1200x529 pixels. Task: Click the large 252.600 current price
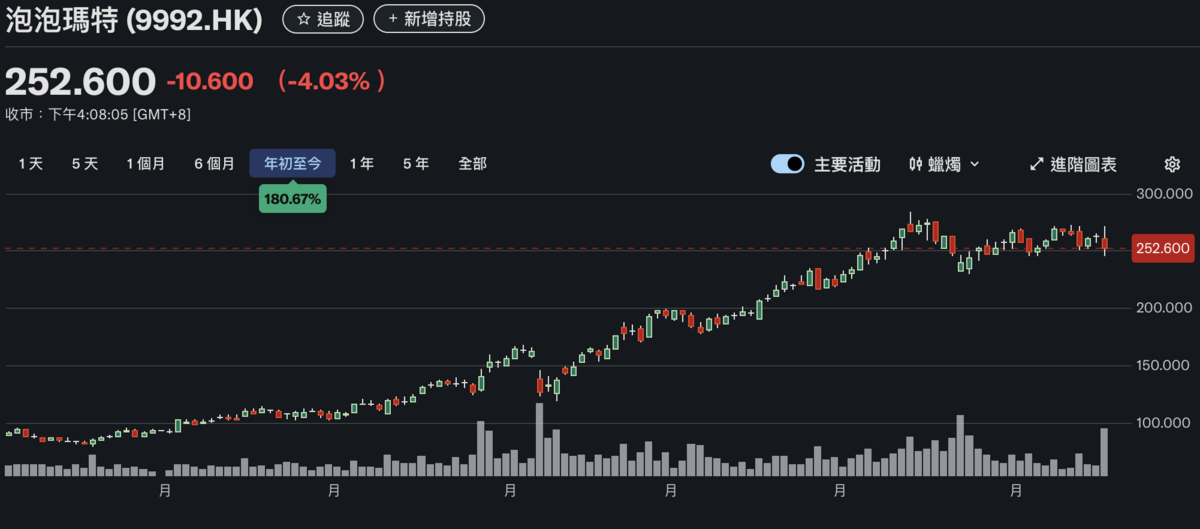point(81,81)
